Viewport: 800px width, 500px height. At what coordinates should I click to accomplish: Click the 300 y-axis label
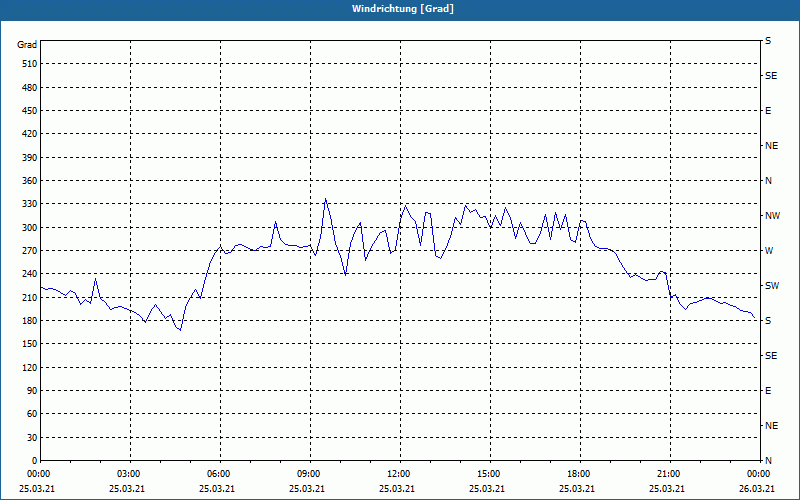30,228
